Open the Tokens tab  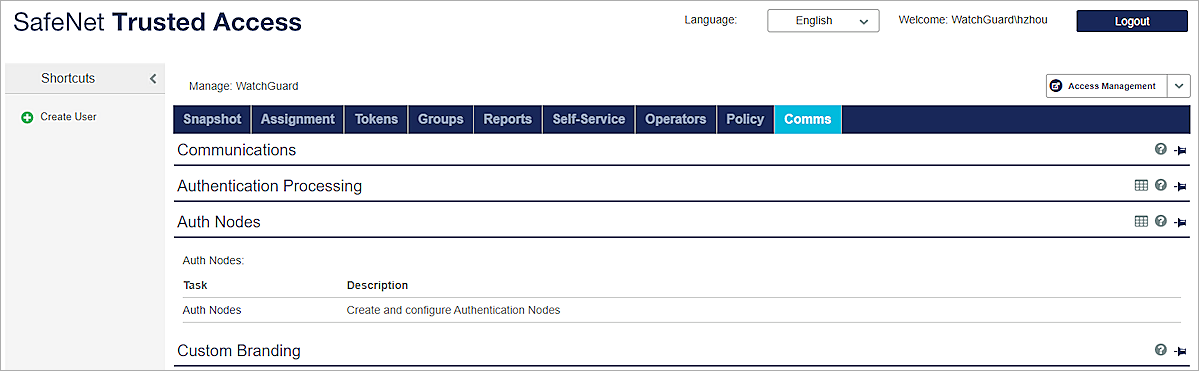376,119
